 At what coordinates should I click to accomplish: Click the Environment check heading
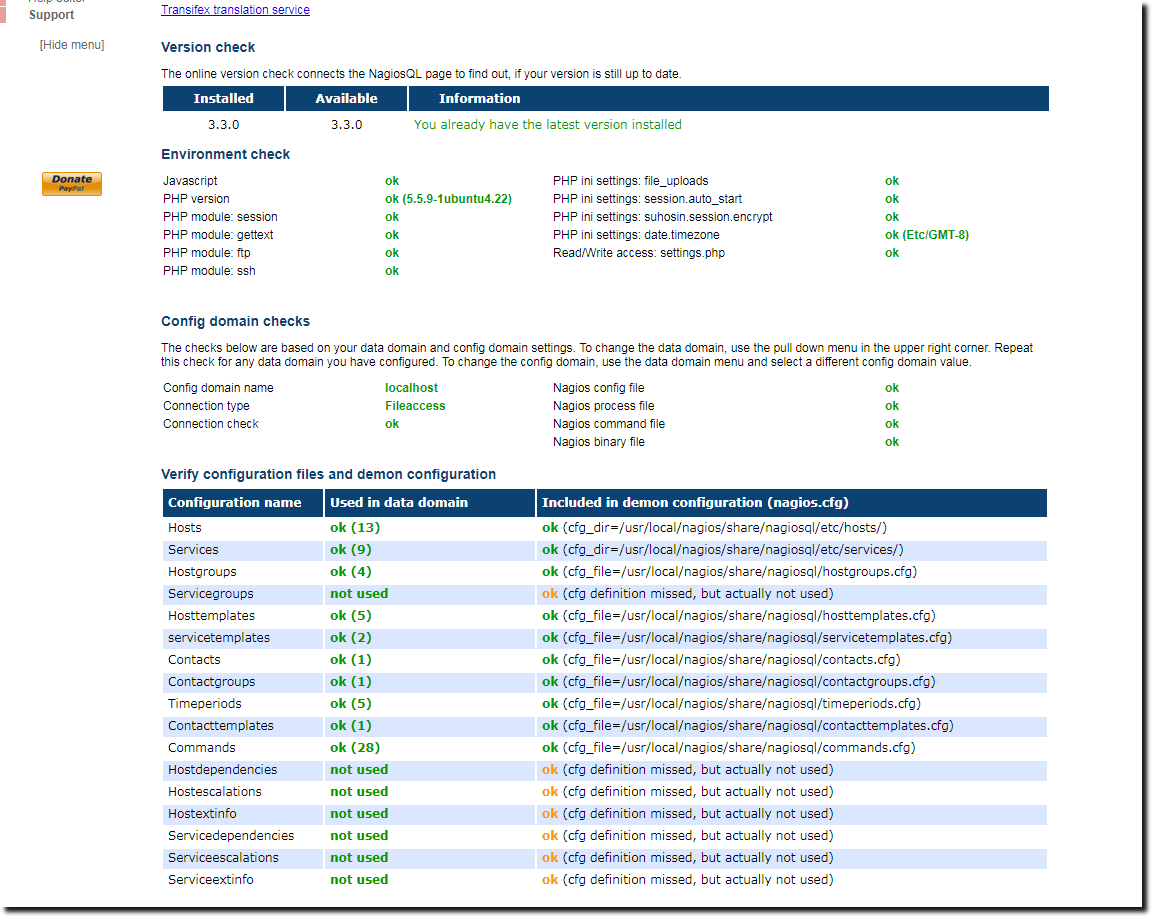coord(226,154)
